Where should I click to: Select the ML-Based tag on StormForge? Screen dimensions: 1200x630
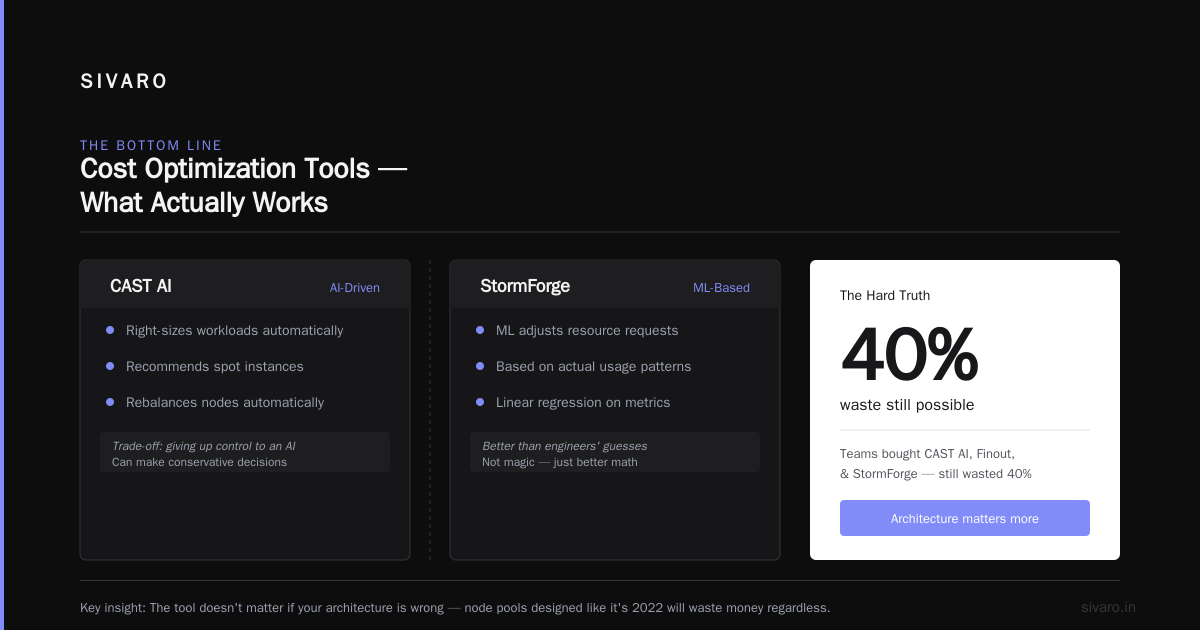721,288
